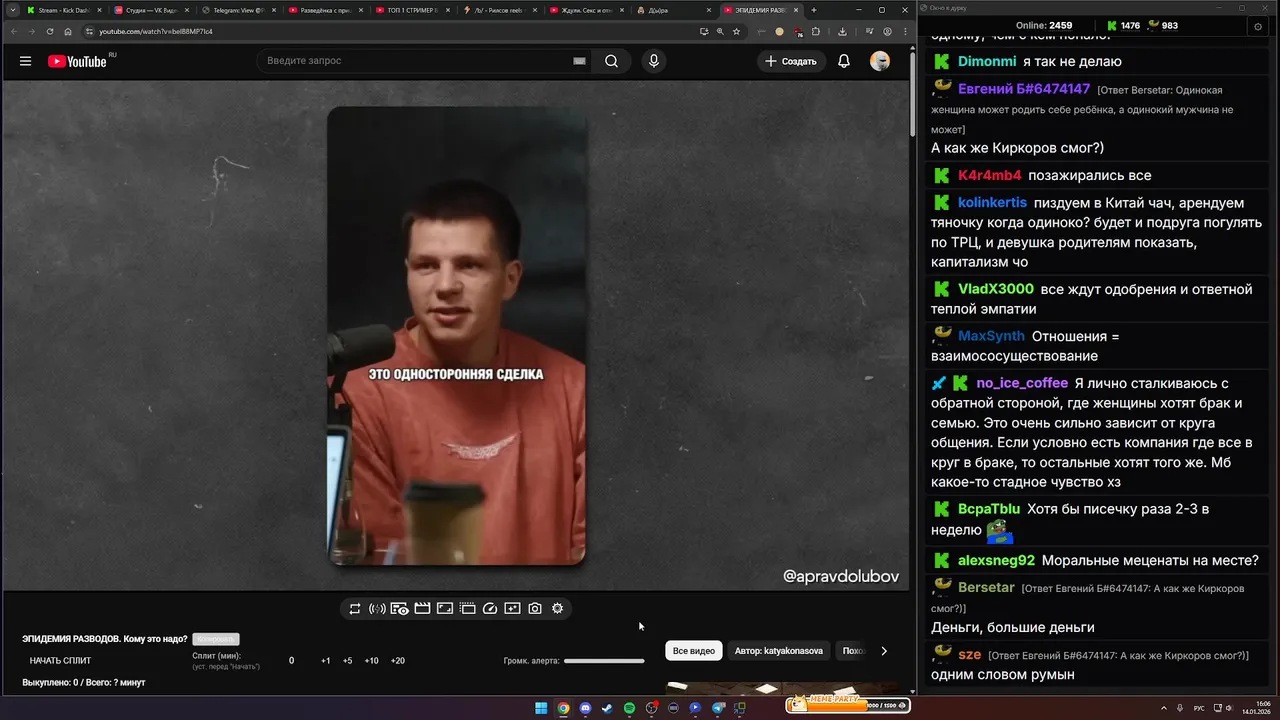This screenshot has height=720, width=1280.
Task: Go to the Chrome home page button
Action: [x=68, y=31]
